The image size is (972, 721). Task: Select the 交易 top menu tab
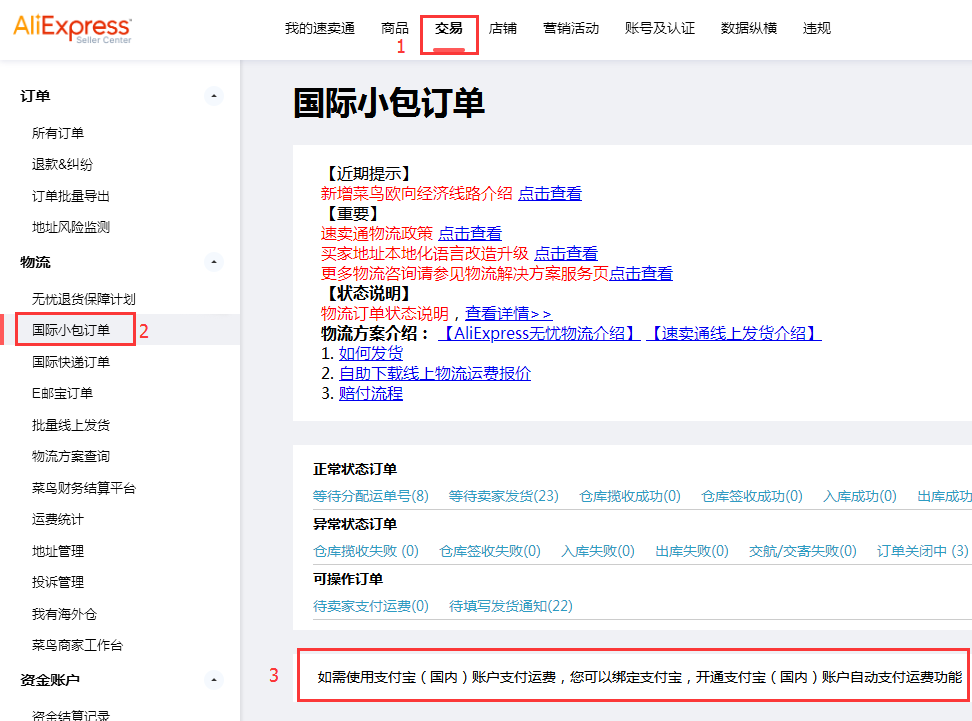pos(449,28)
